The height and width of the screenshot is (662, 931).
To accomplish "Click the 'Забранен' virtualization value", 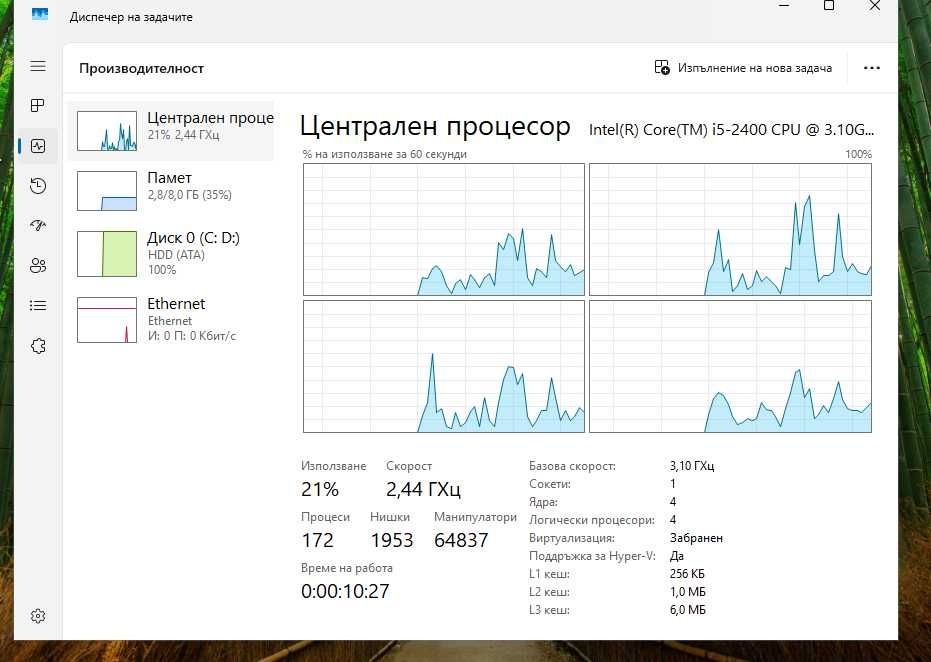I will 696,538.
